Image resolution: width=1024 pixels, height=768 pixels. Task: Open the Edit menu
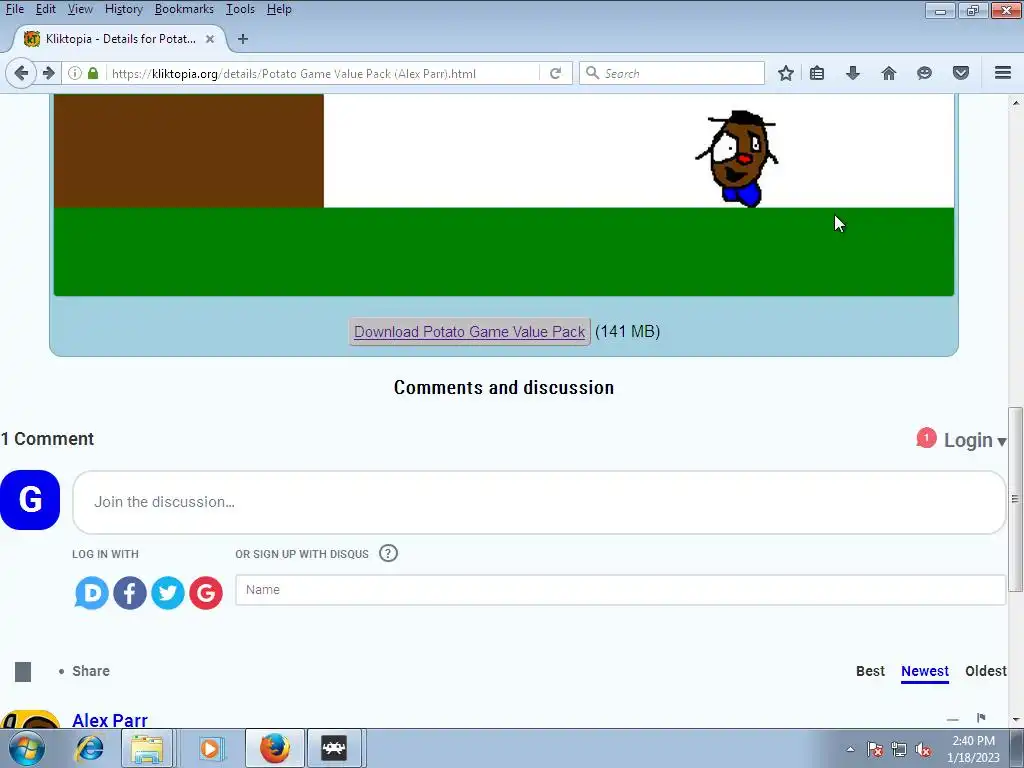[46, 9]
